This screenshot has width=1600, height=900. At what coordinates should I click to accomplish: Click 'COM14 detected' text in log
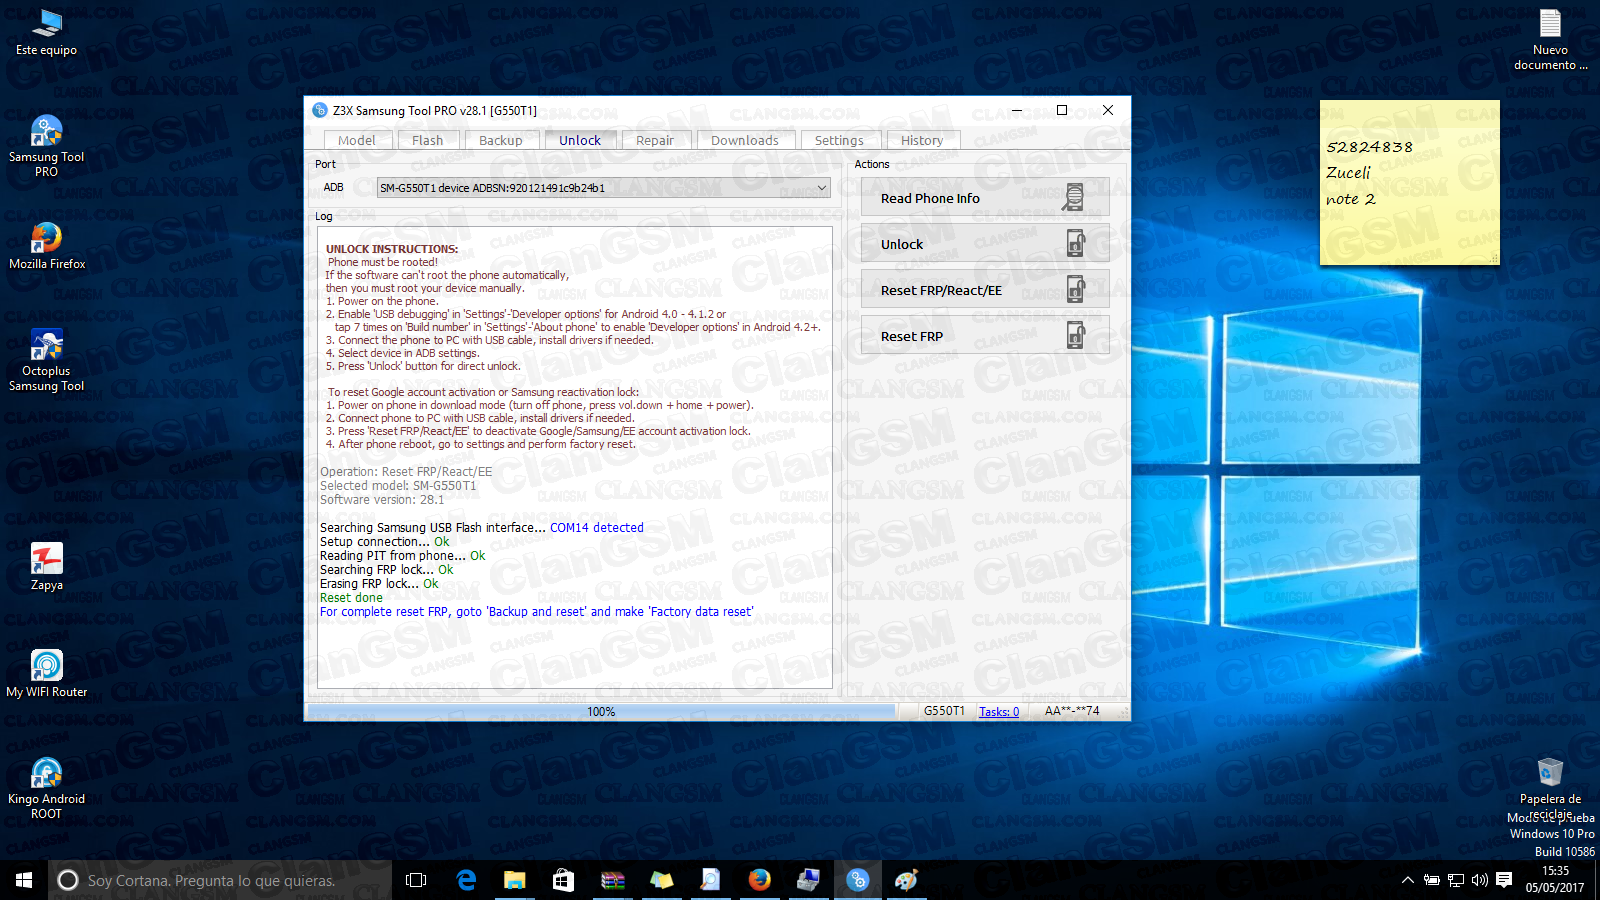[597, 528]
